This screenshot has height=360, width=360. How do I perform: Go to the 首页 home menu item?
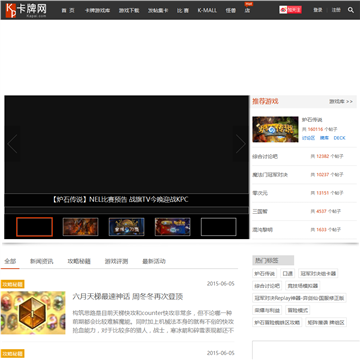pyautogui.click(x=68, y=10)
